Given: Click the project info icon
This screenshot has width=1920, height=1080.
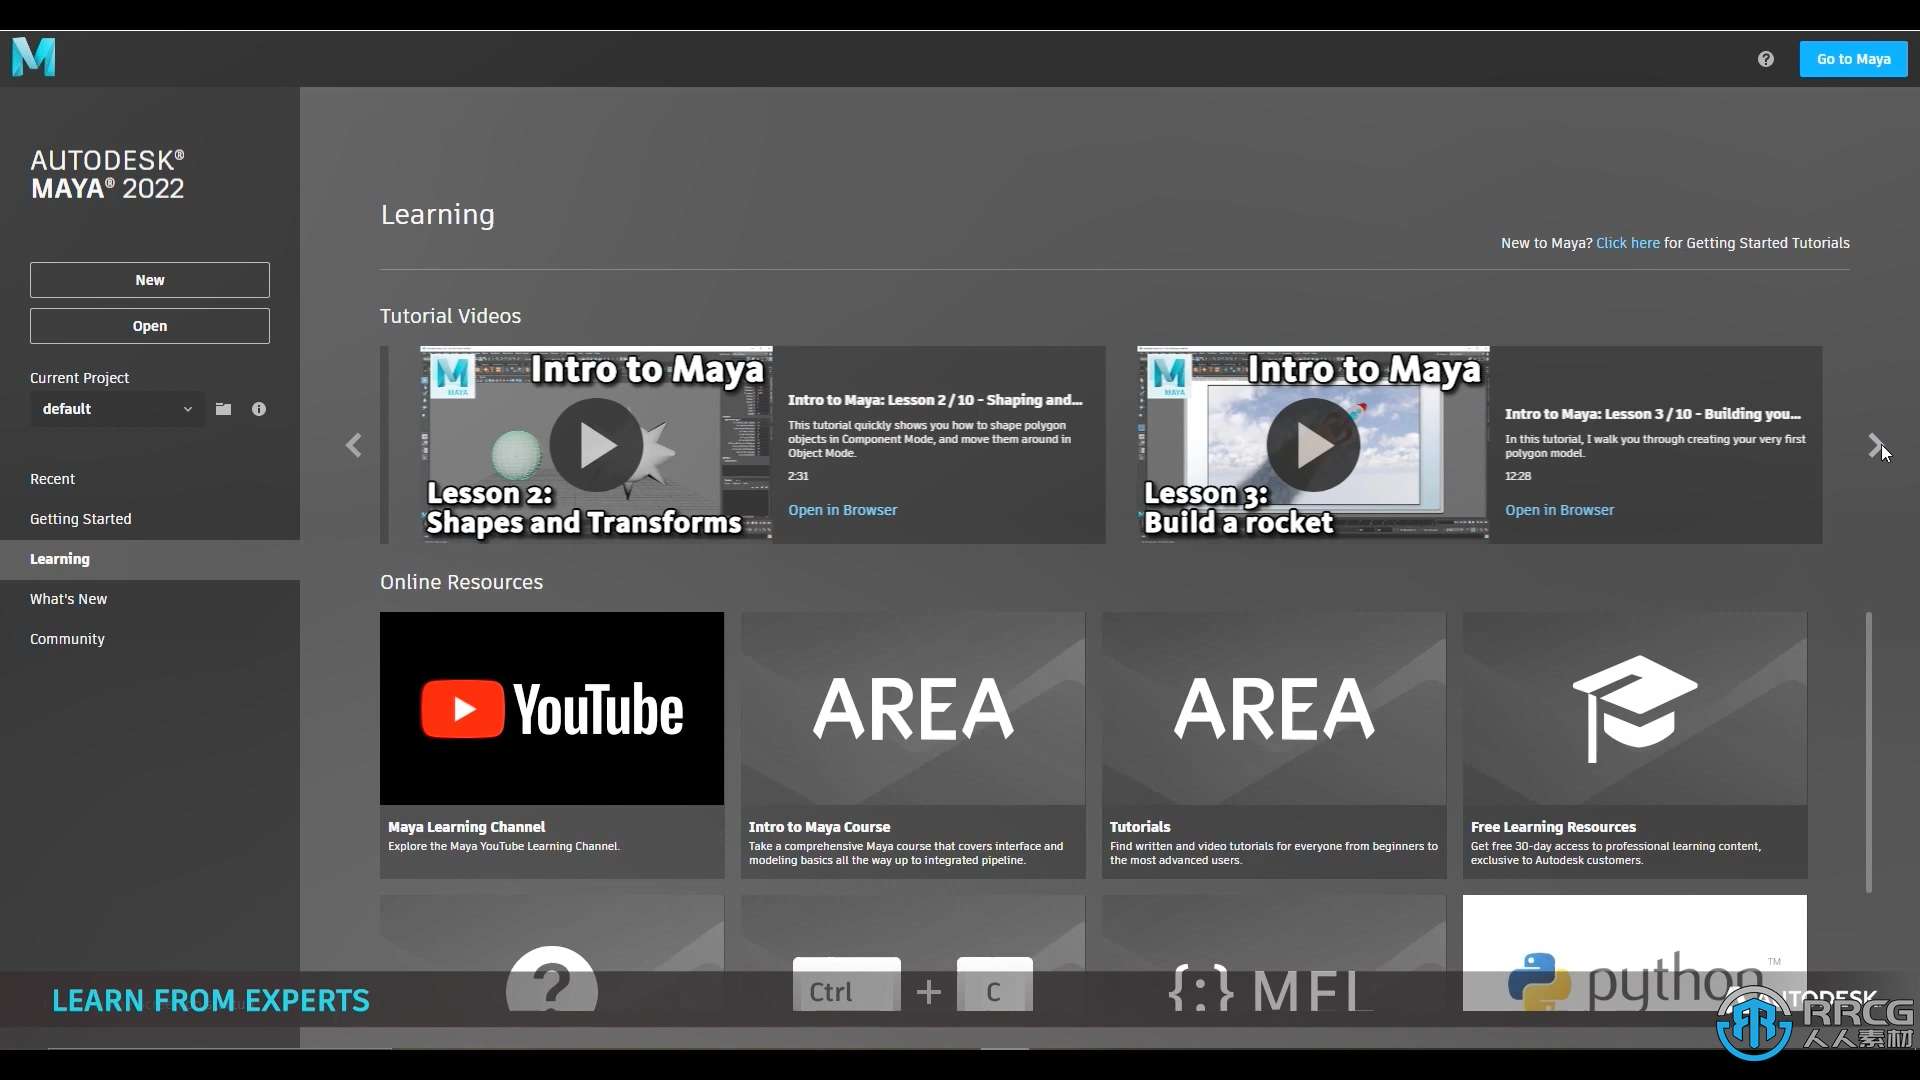Looking at the screenshot, I should (x=259, y=409).
